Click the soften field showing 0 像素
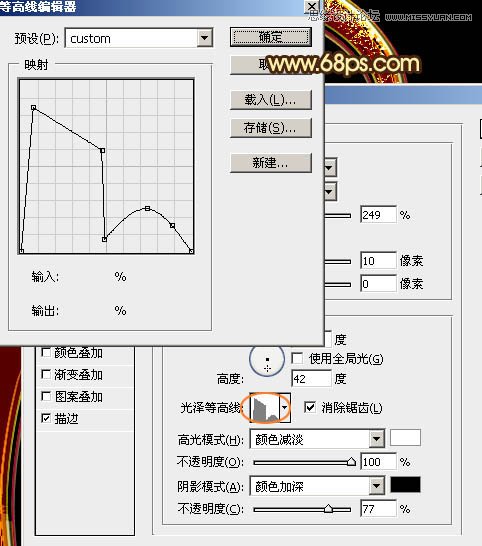 pos(379,284)
